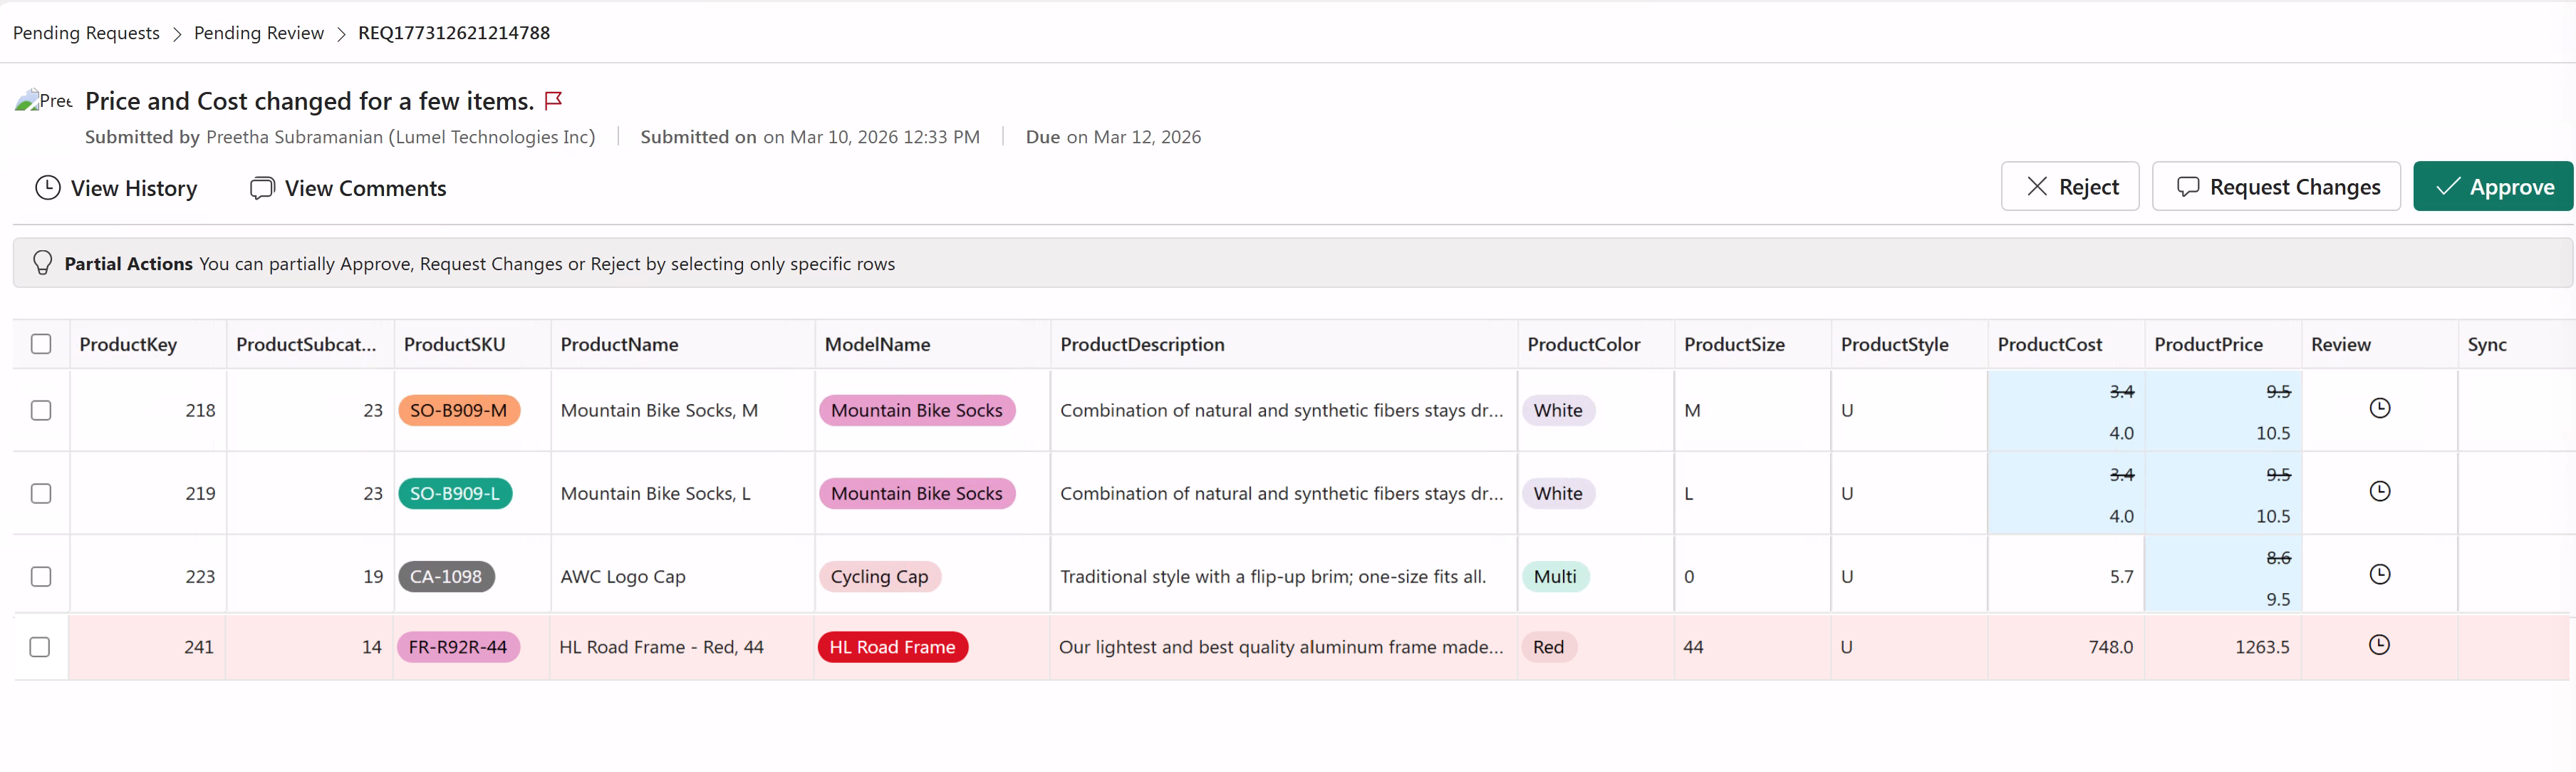2576x772 pixels.
Task: Click the orange SO-B909-M SKU tag
Action: tap(458, 410)
